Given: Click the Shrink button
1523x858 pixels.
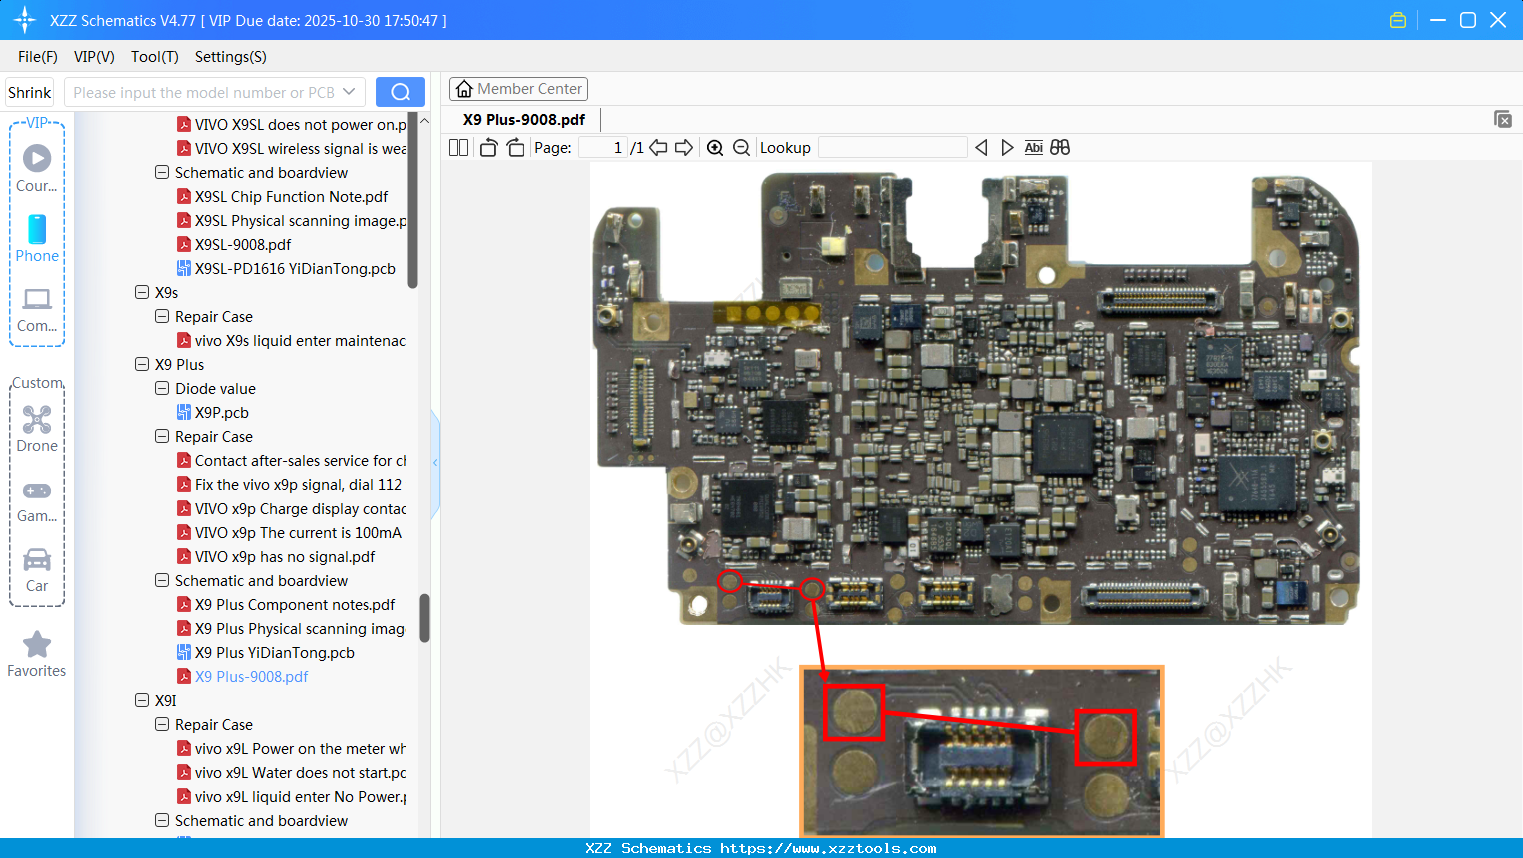Looking at the screenshot, I should [30, 92].
